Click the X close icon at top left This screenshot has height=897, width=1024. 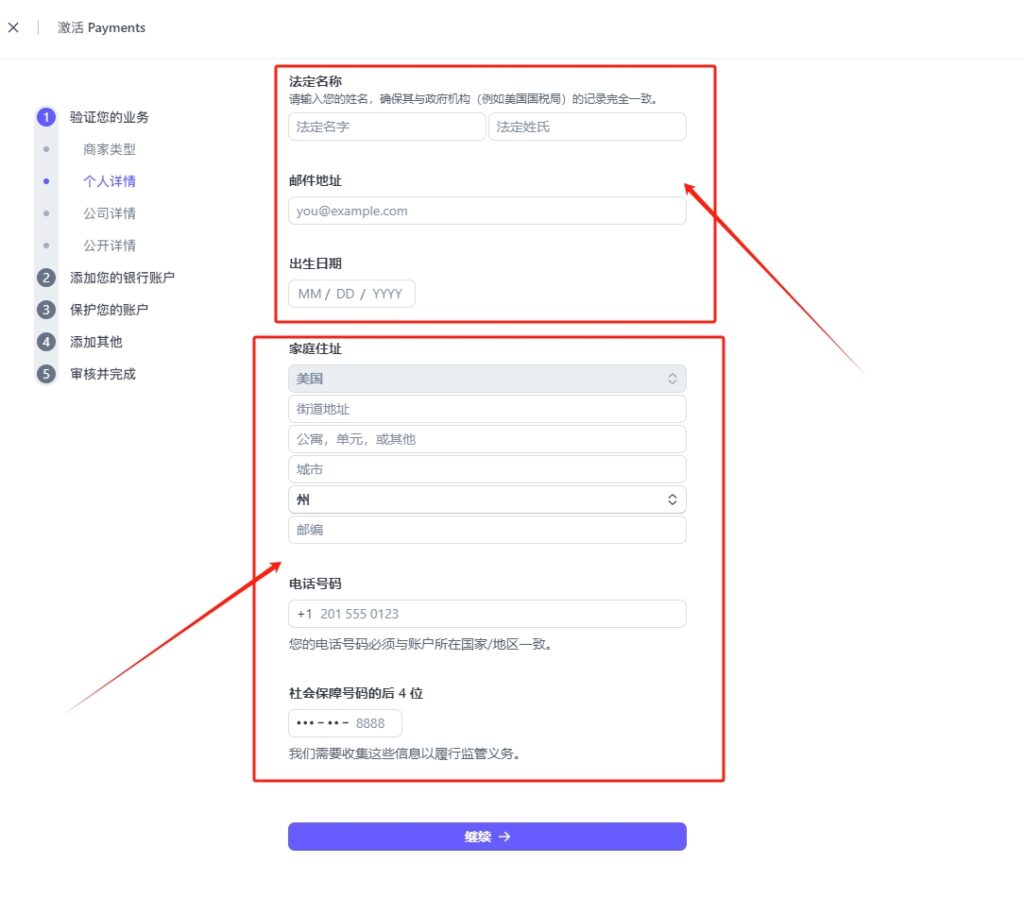pos(13,27)
